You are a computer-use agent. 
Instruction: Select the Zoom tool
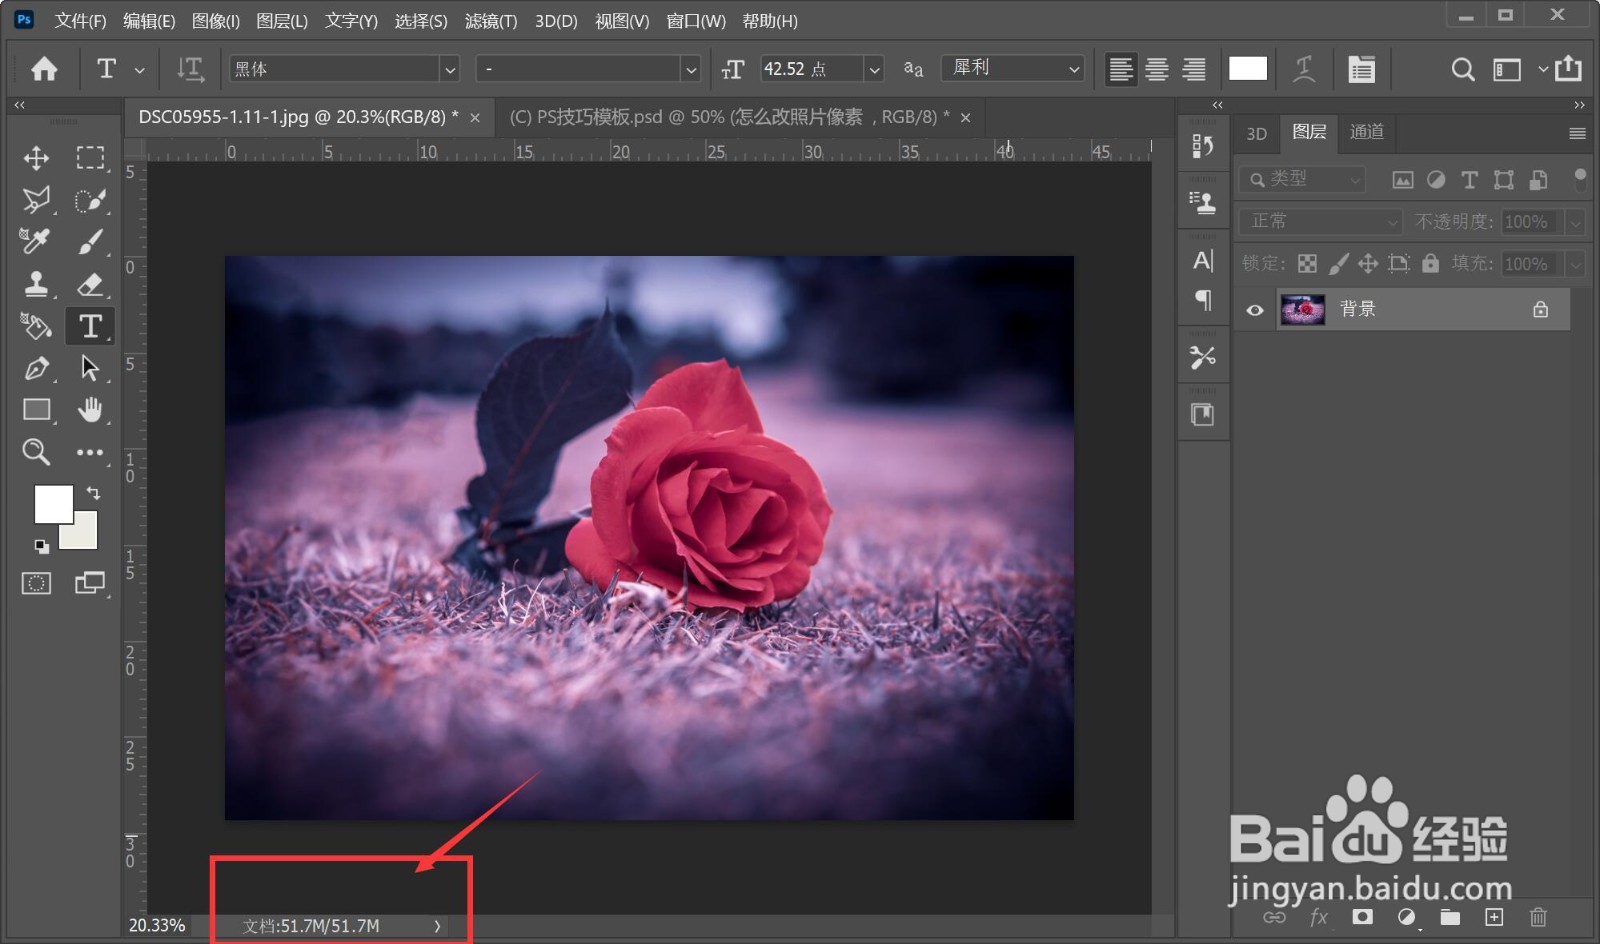(36, 452)
